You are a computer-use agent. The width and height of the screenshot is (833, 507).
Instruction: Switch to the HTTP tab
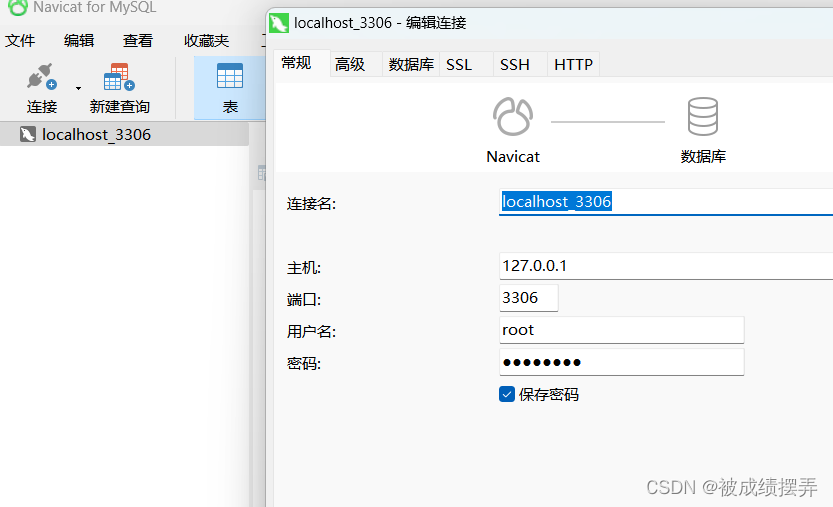pos(573,64)
